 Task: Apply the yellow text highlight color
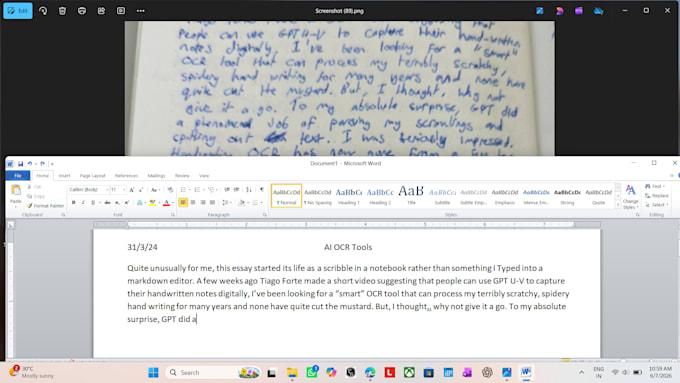153,203
